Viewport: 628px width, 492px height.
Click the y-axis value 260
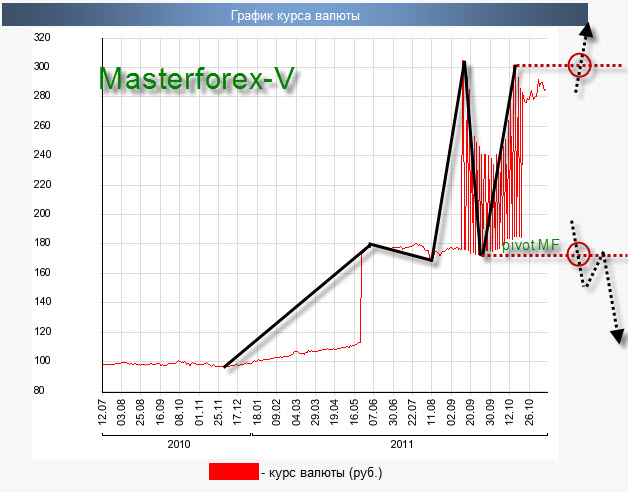(x=42, y=125)
